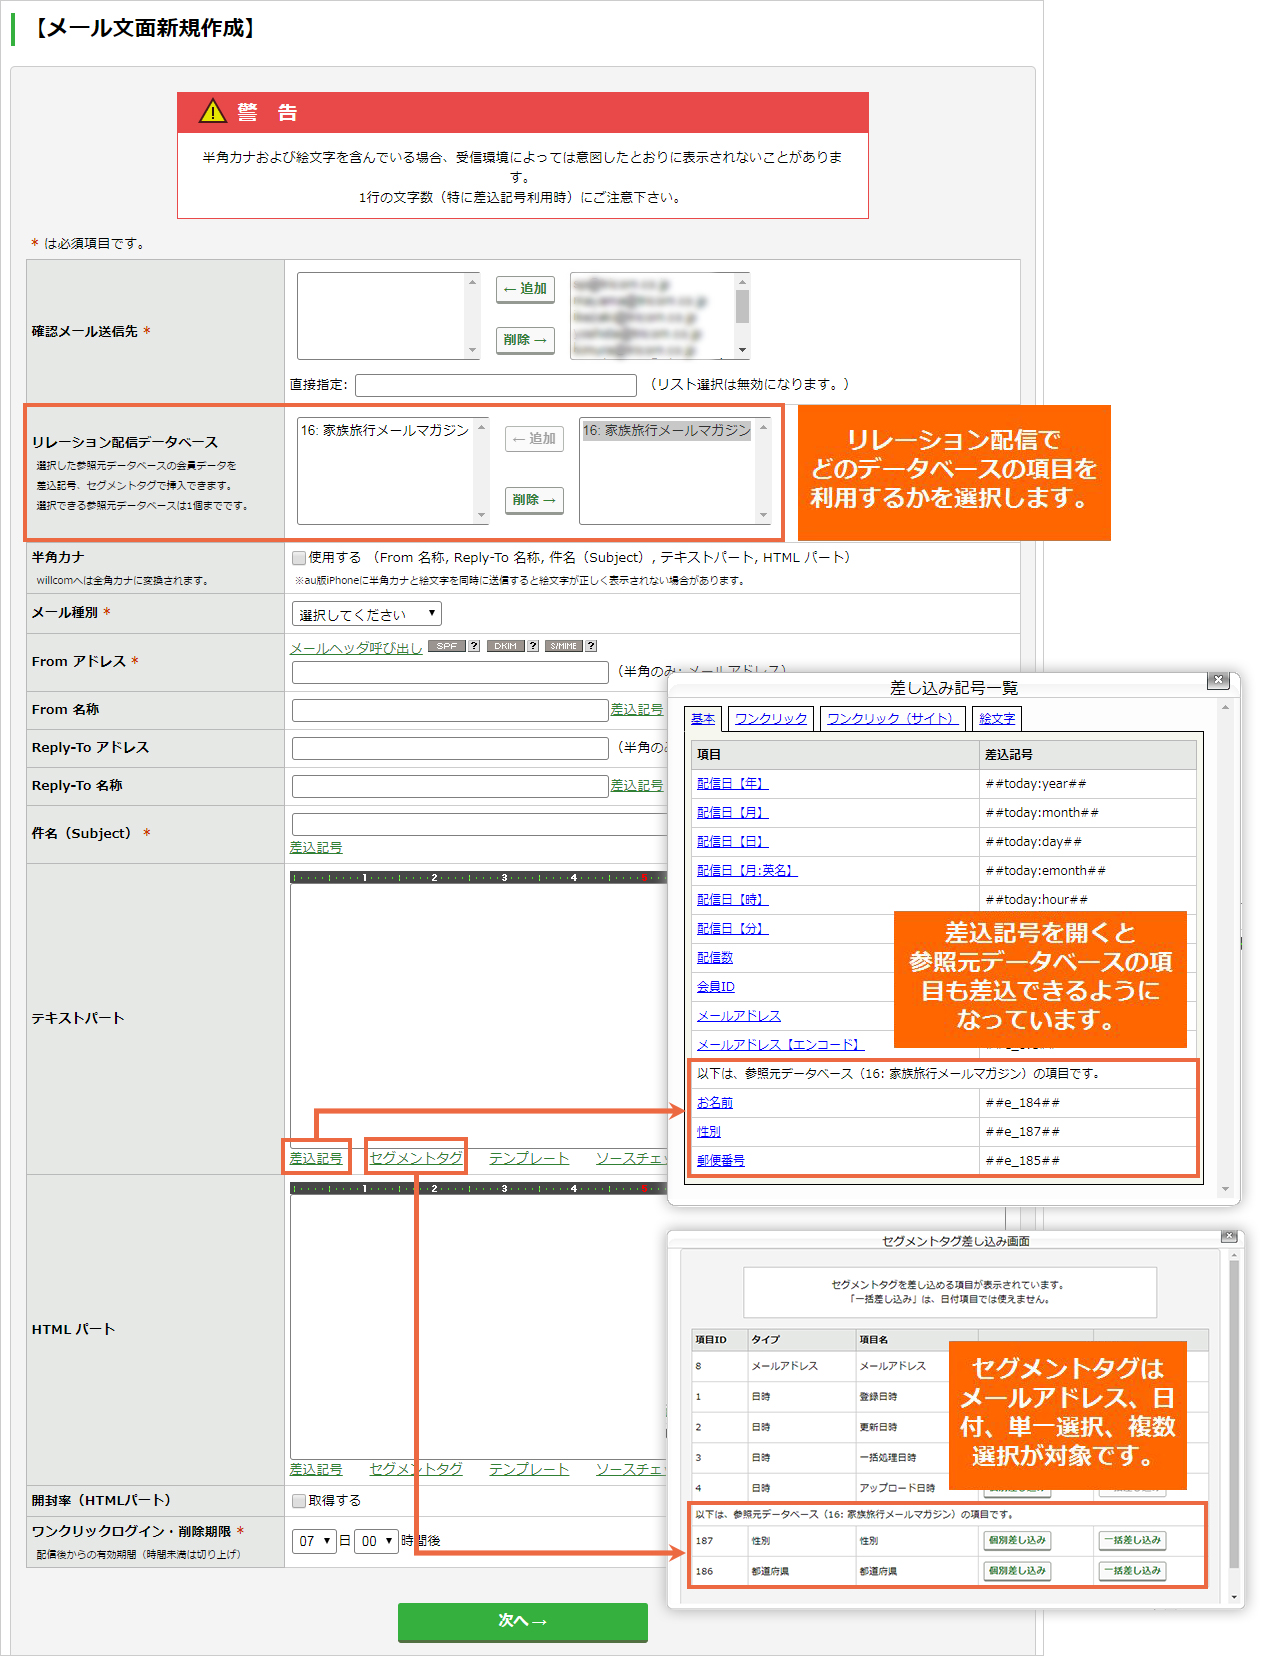The height and width of the screenshot is (1656, 1271).
Task: Tick the 開封率 取得する checkbox
Action: pyautogui.click(x=299, y=1501)
